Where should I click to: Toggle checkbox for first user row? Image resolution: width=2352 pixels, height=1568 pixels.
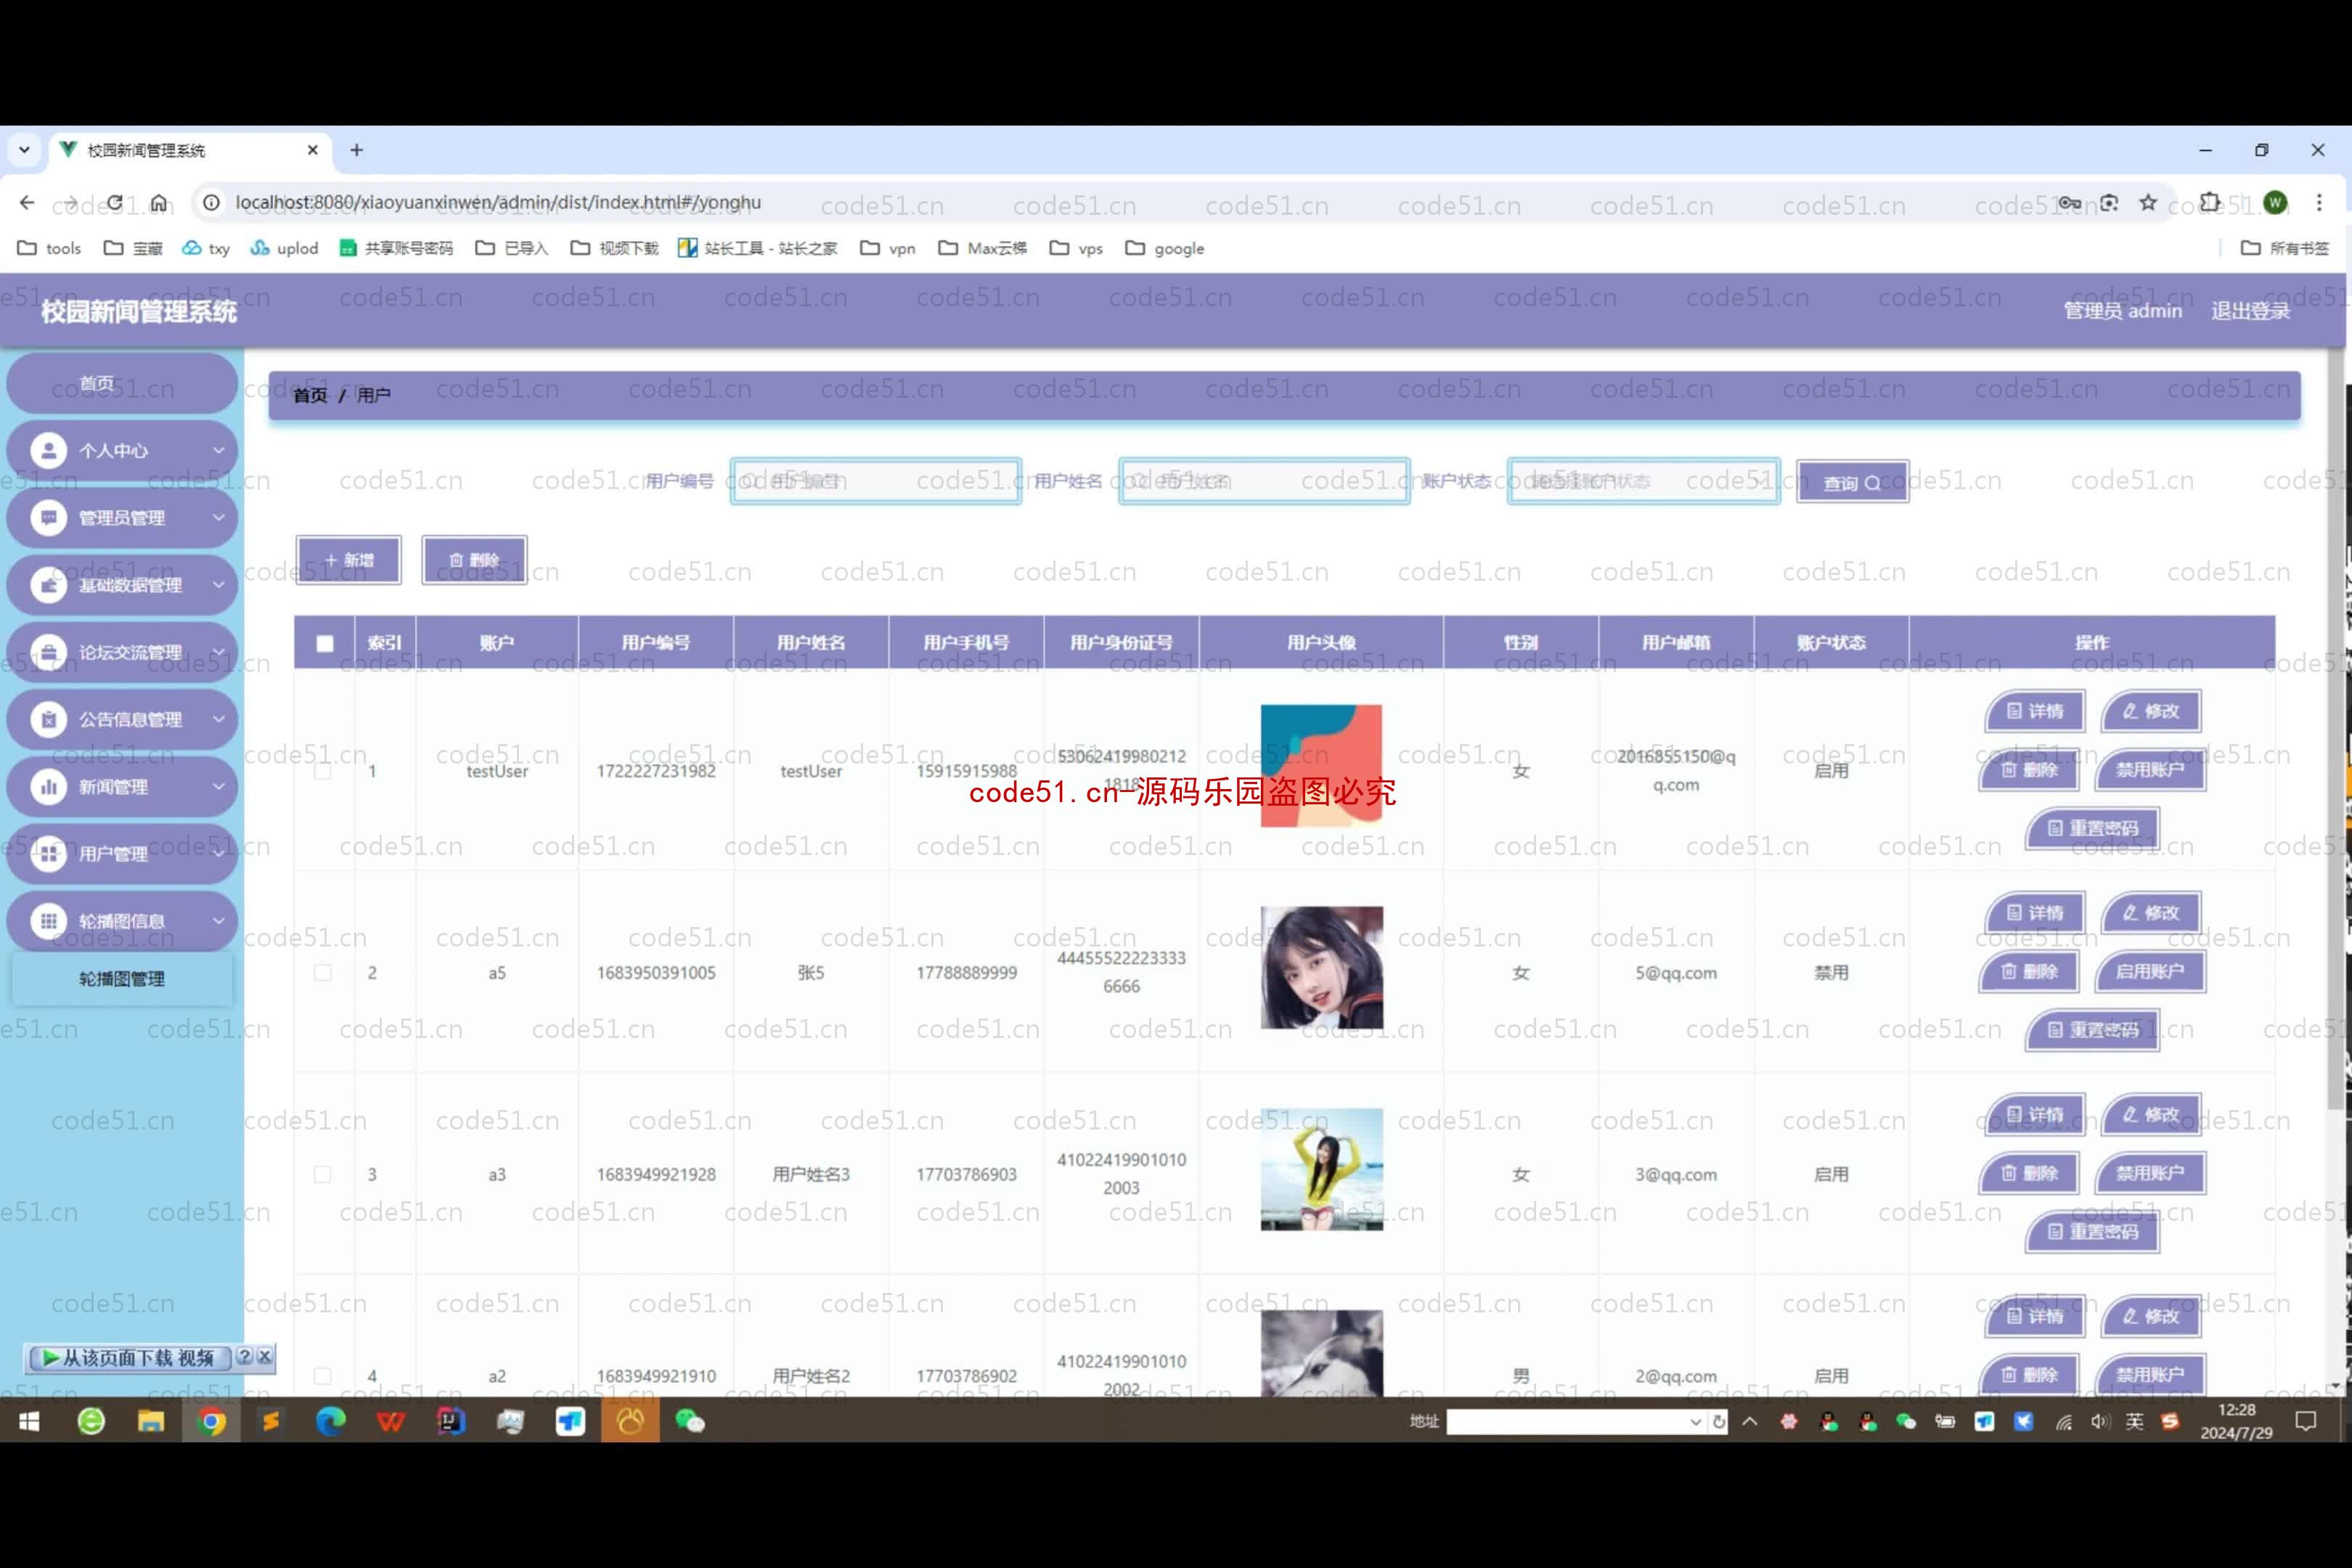[x=322, y=770]
